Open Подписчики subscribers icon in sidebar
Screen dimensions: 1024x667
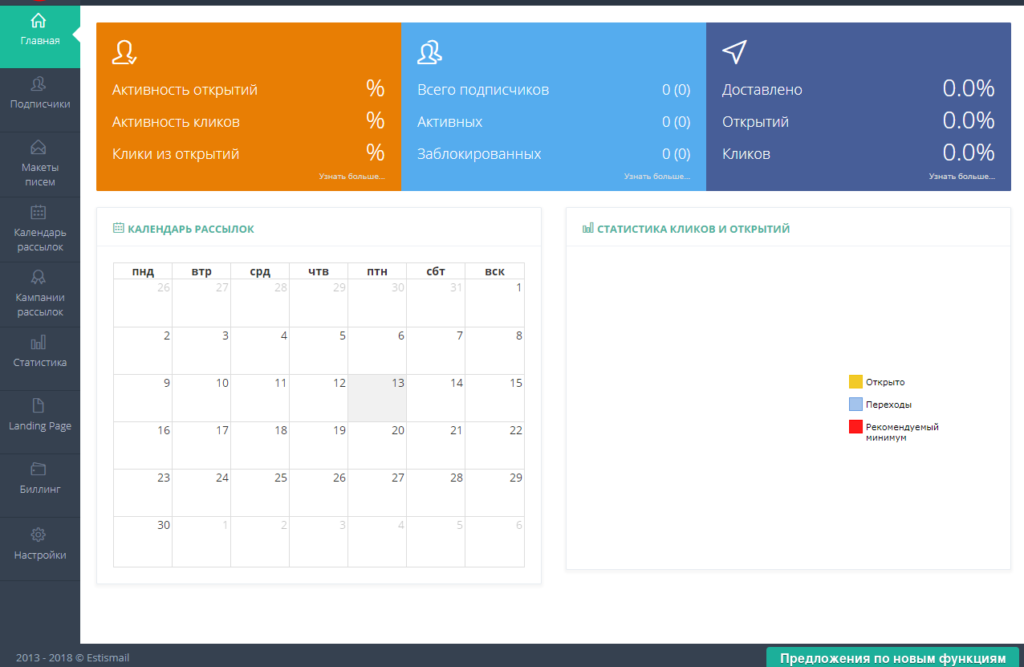(x=39, y=84)
